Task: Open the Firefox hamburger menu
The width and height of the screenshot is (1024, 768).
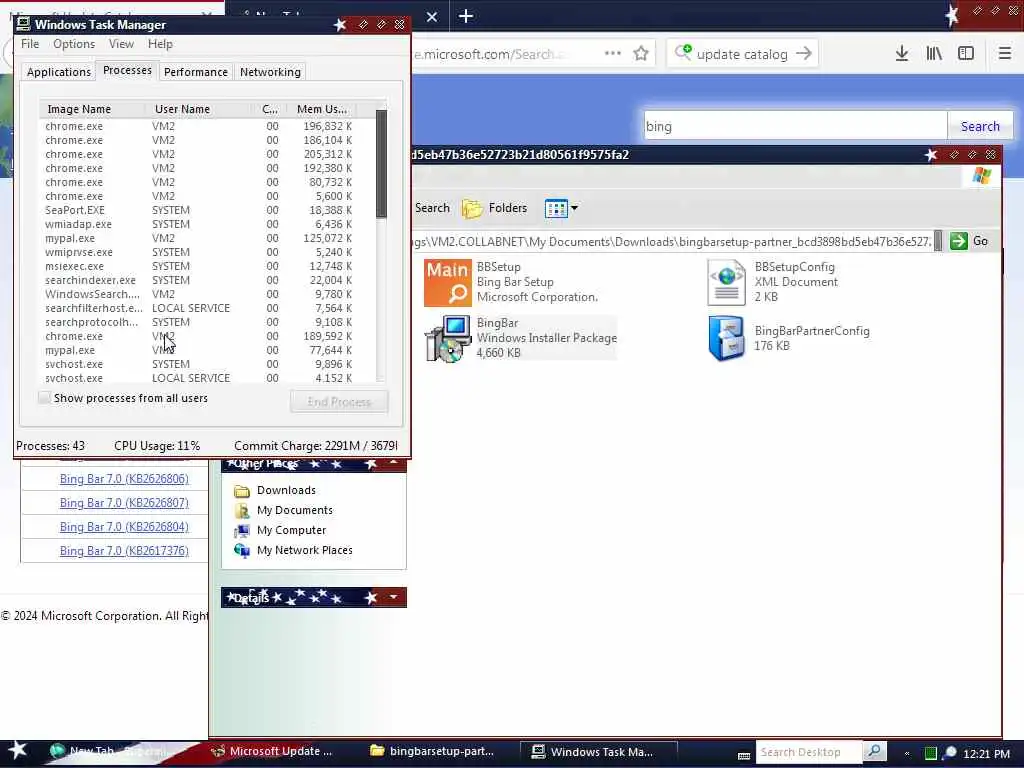Action: tap(1004, 54)
